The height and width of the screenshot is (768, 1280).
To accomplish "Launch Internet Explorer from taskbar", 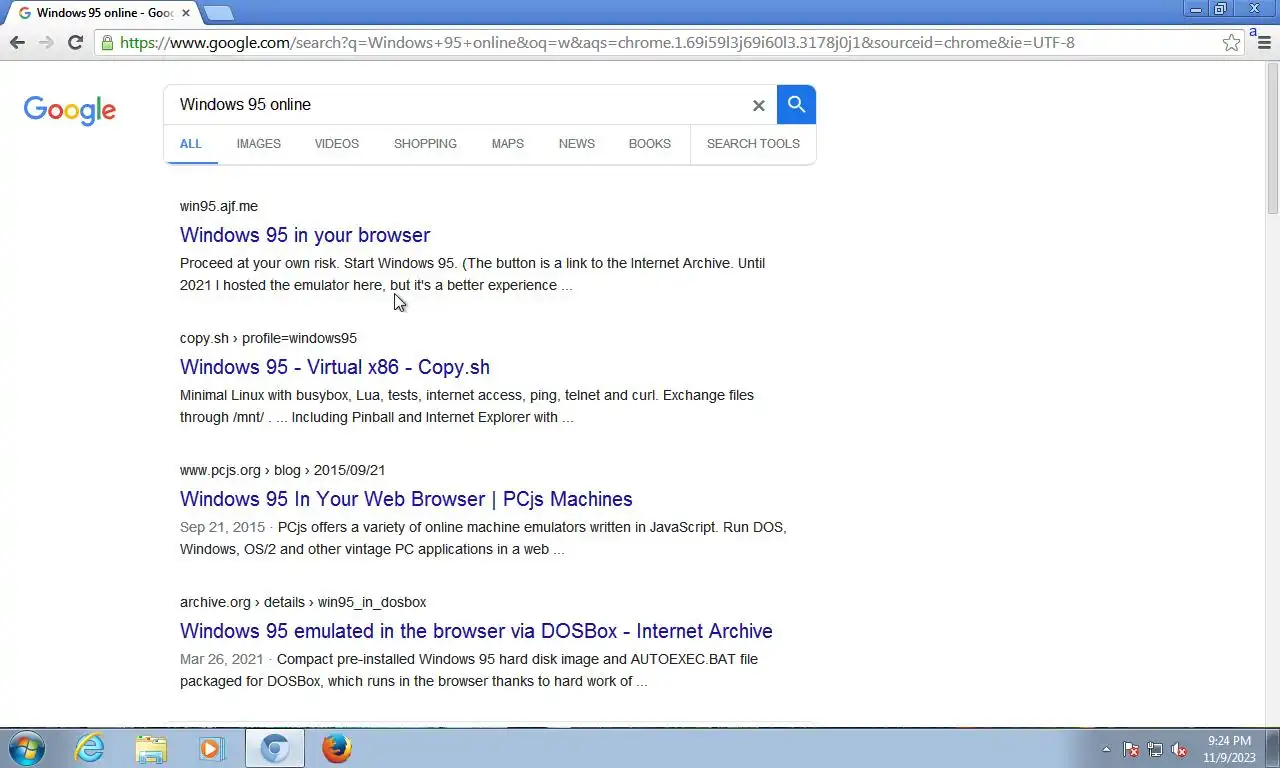I will 90,748.
